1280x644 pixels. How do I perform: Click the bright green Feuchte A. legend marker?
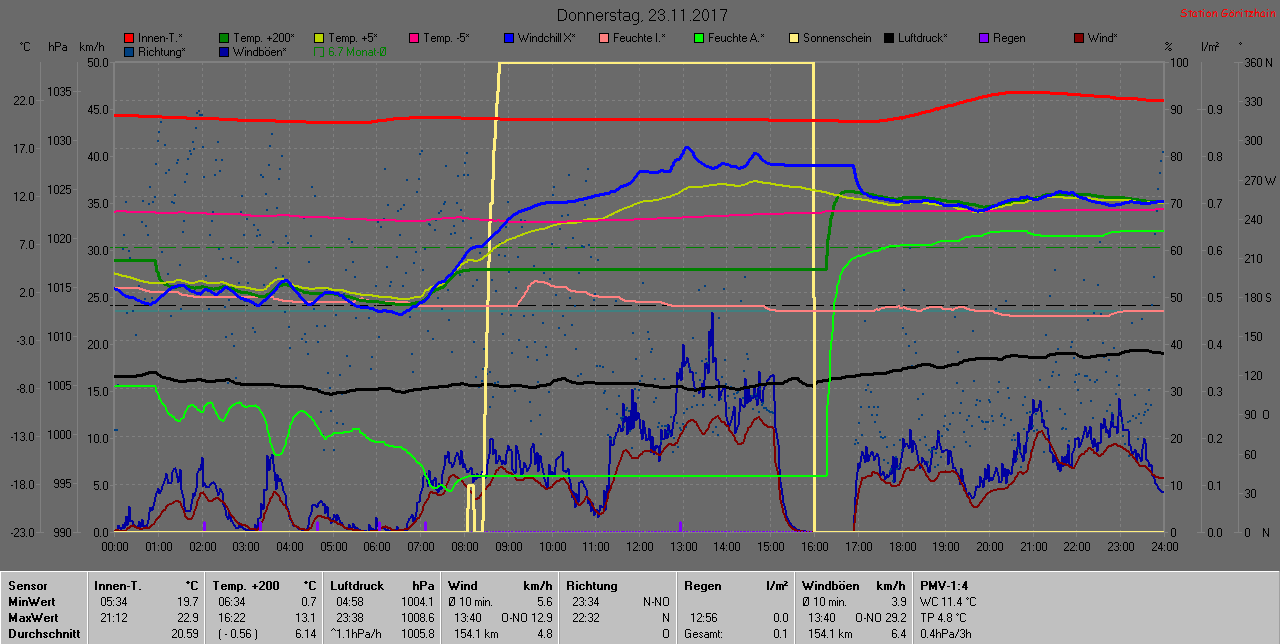coord(699,38)
